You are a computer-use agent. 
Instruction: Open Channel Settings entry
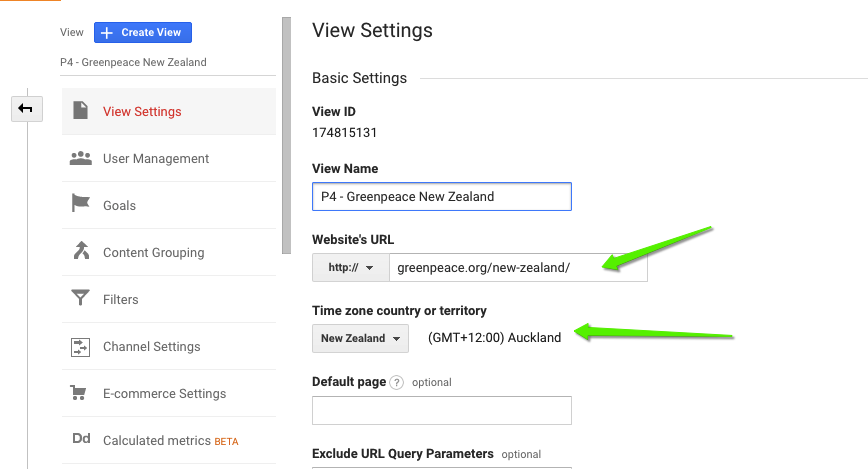(x=169, y=347)
